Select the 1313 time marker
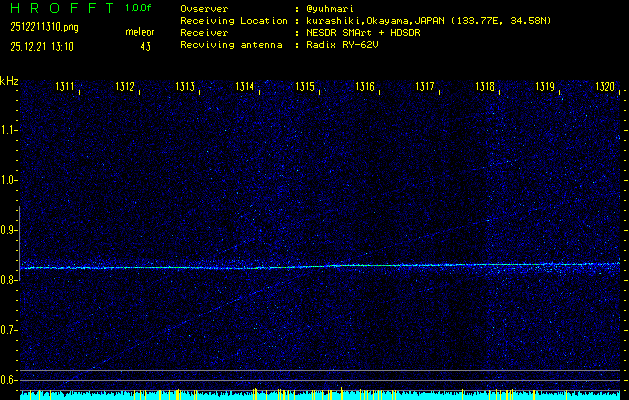This screenshot has width=629, height=400. [185, 88]
